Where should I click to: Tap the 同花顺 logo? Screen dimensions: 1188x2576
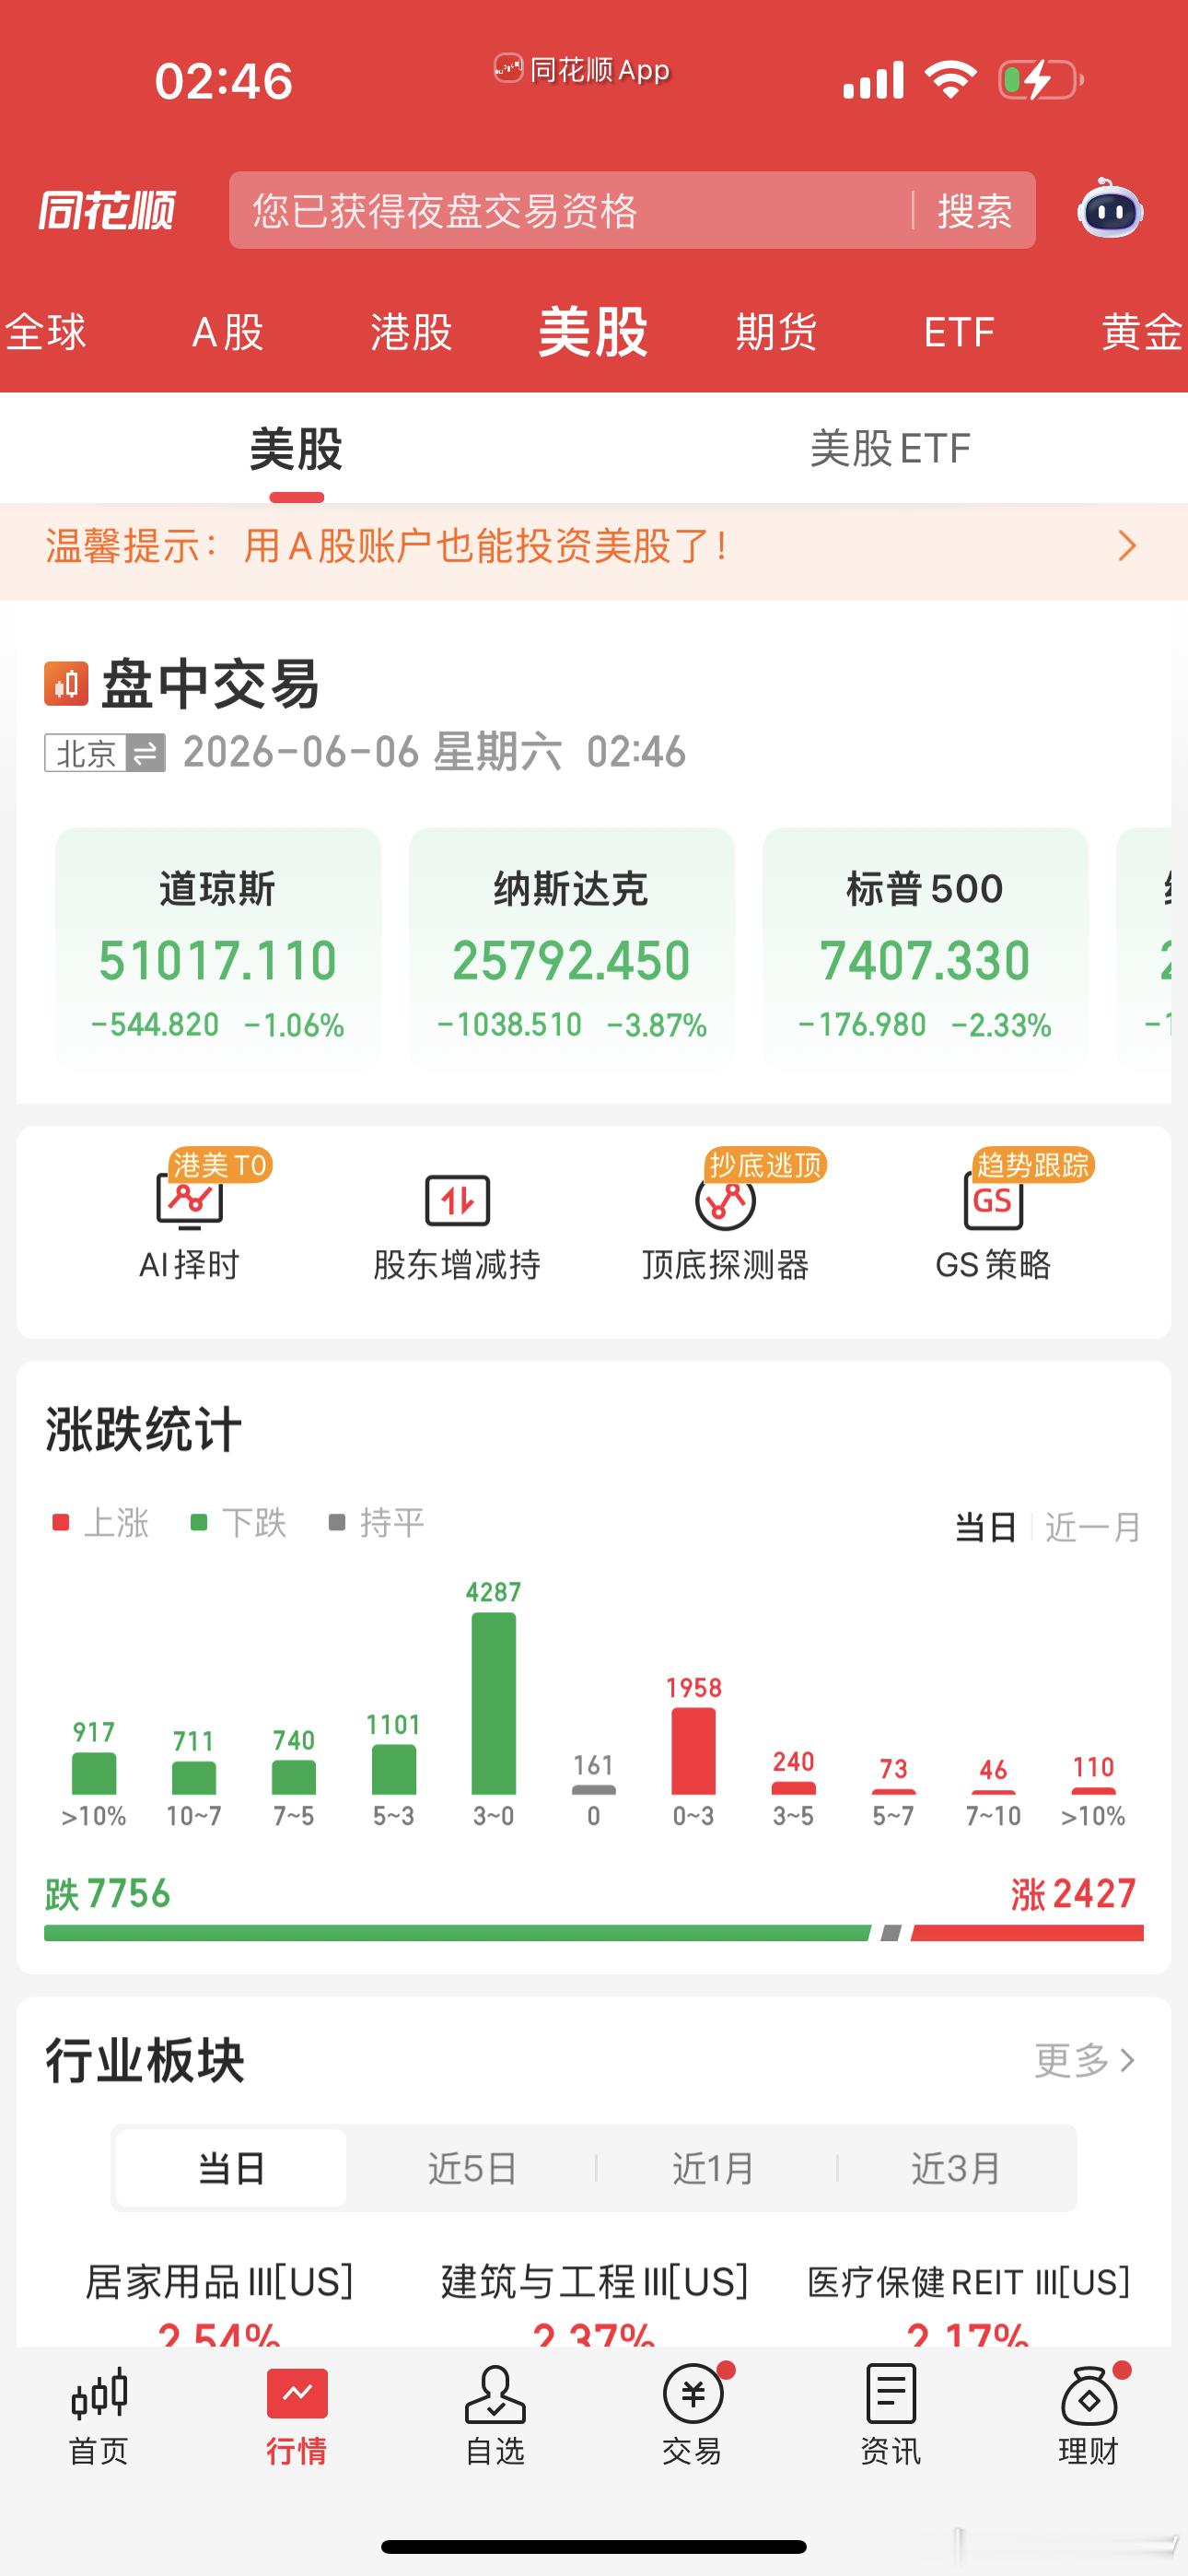pyautogui.click(x=107, y=210)
